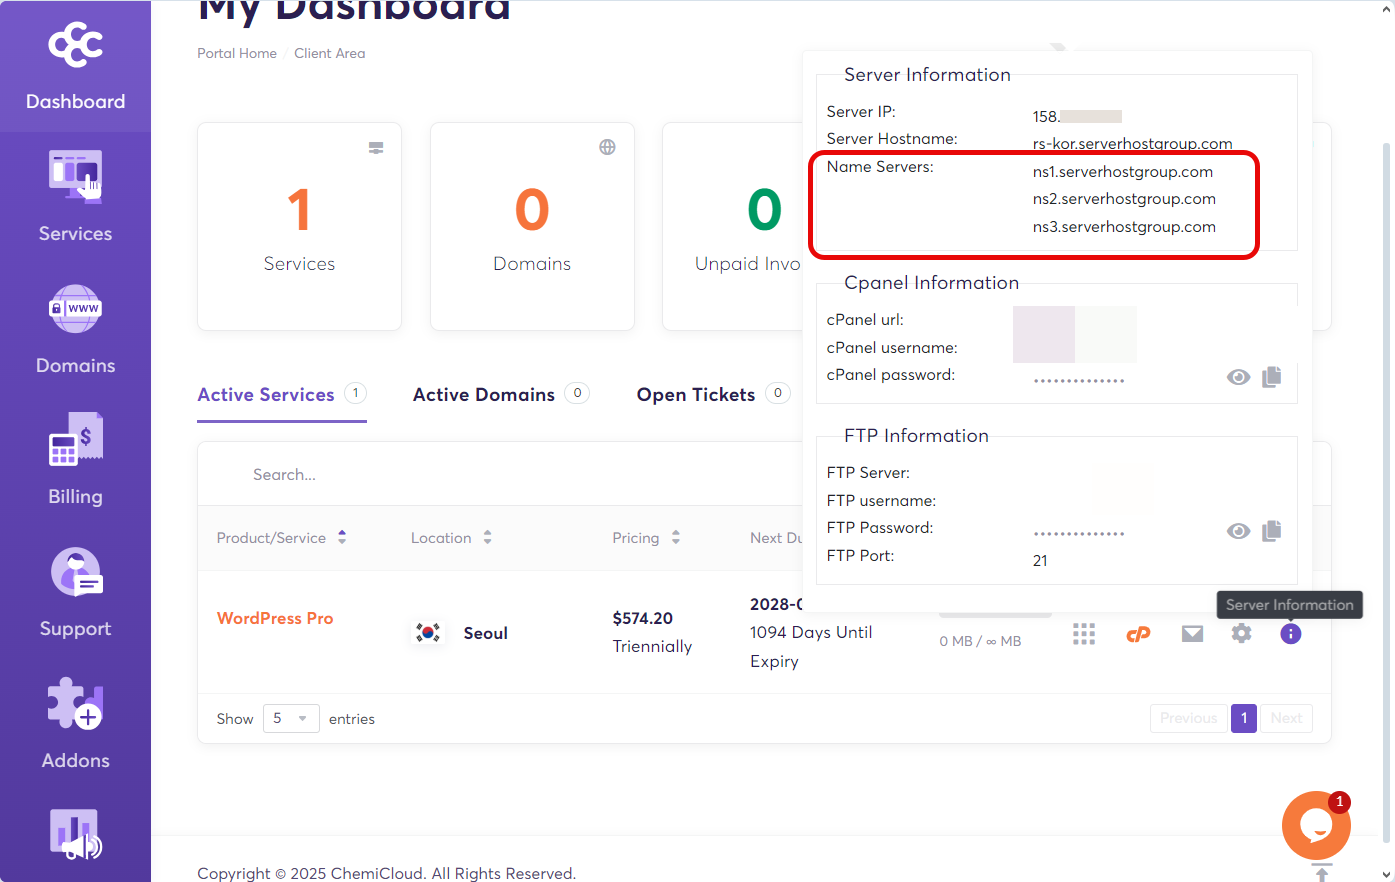1395x882 pixels.
Task: Click the Unpaid Invoices card
Action: click(x=733, y=226)
